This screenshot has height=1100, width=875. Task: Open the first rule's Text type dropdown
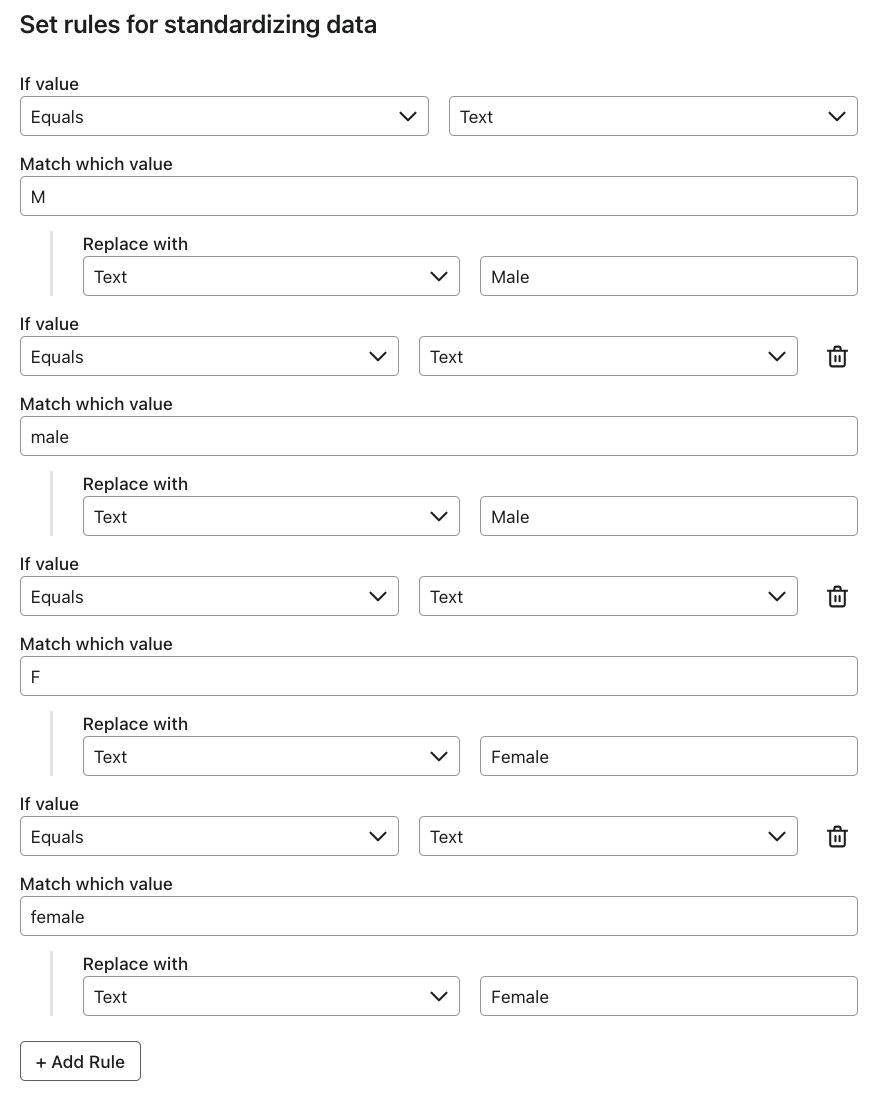(x=653, y=117)
